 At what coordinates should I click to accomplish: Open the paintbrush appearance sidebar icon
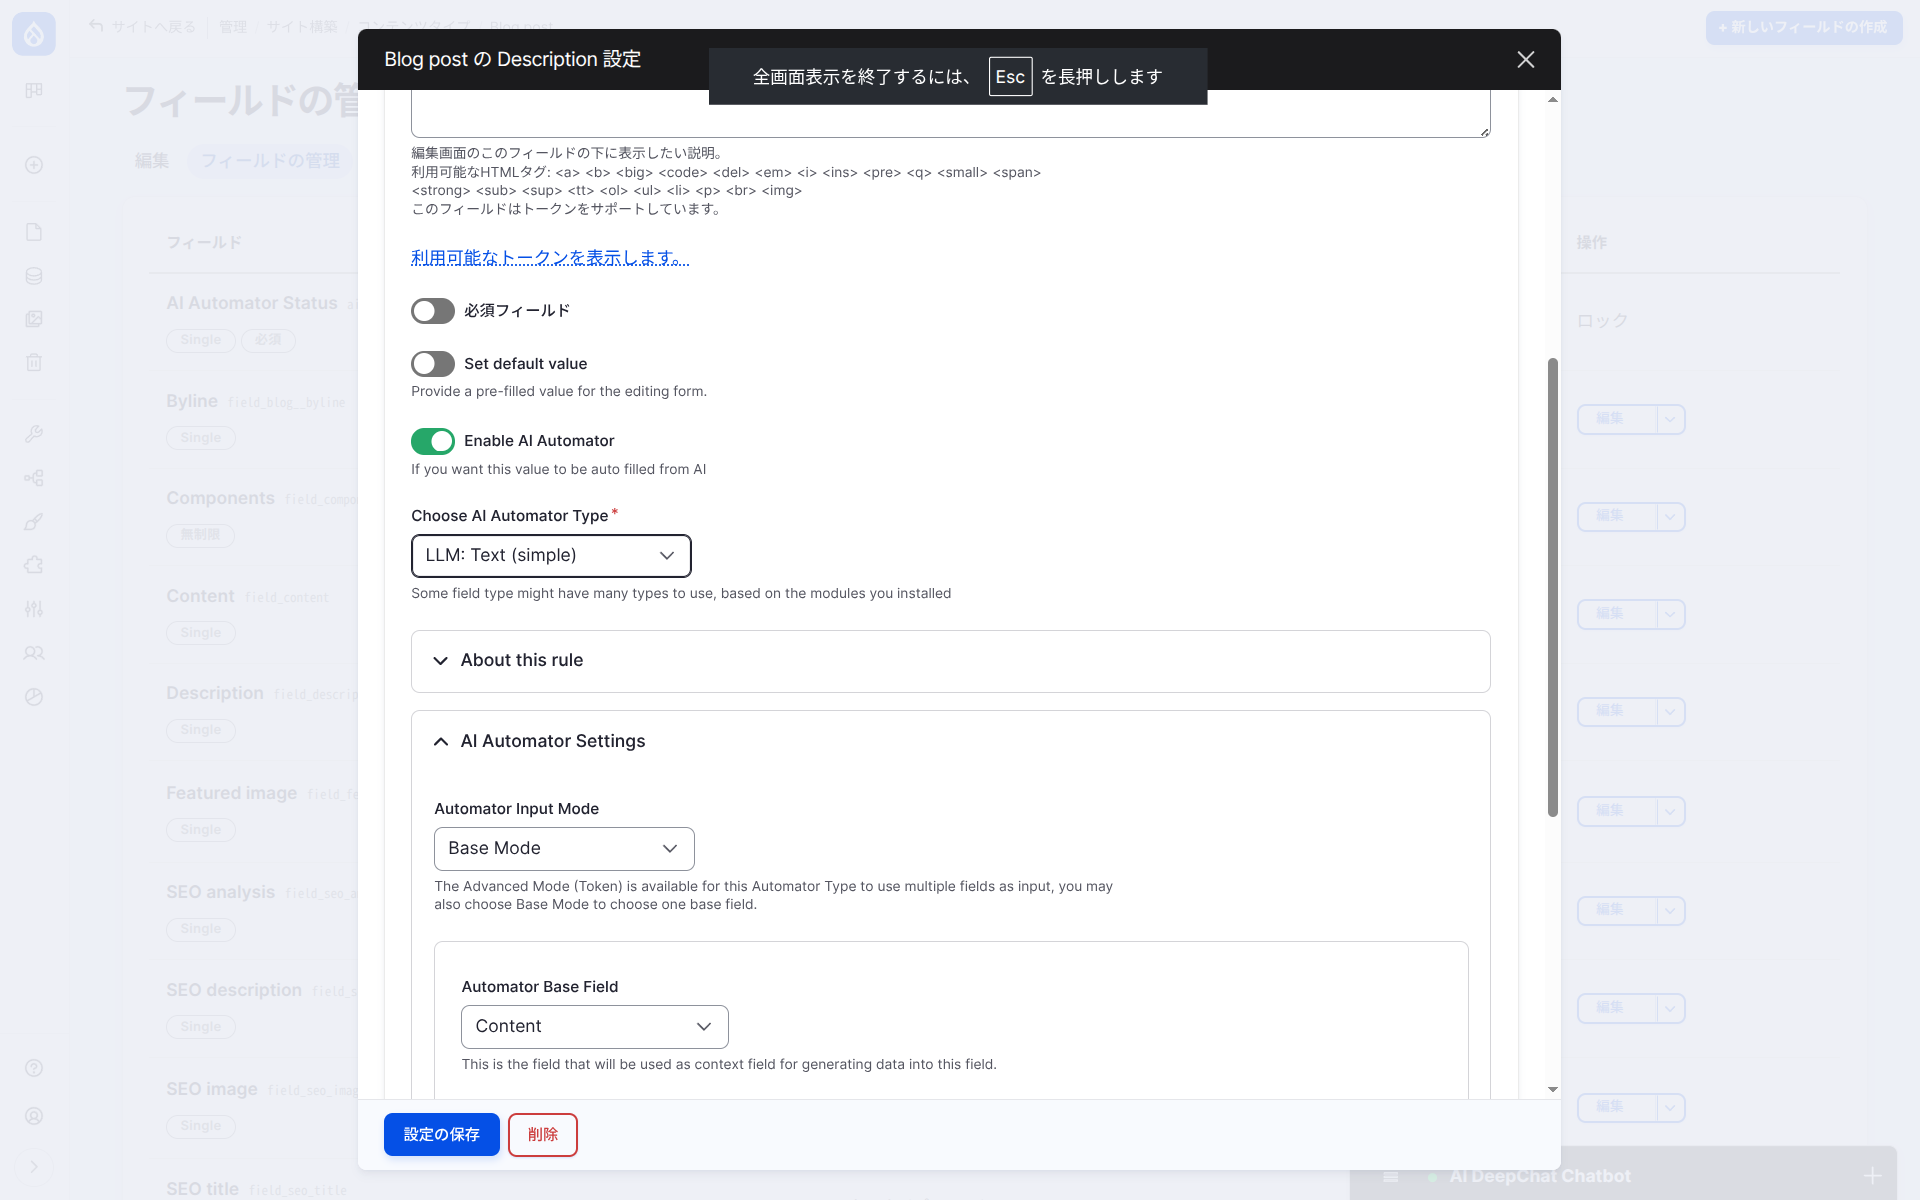point(34,522)
